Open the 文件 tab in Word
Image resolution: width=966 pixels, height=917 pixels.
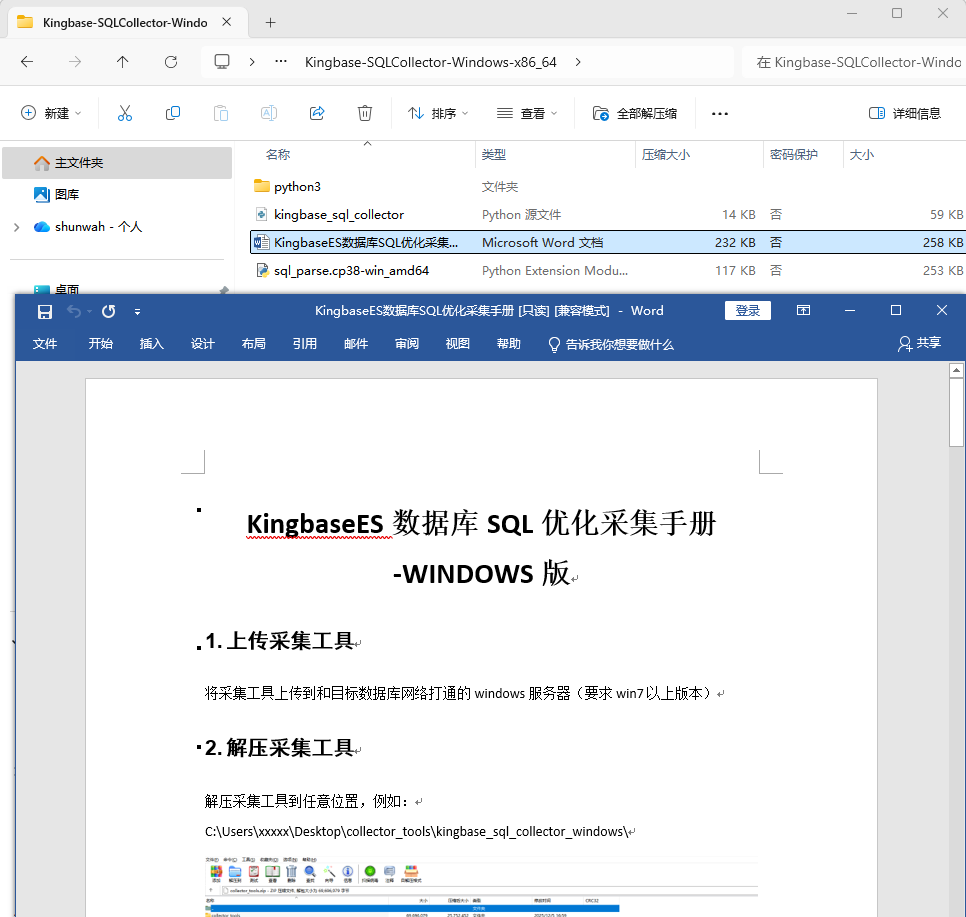point(45,344)
